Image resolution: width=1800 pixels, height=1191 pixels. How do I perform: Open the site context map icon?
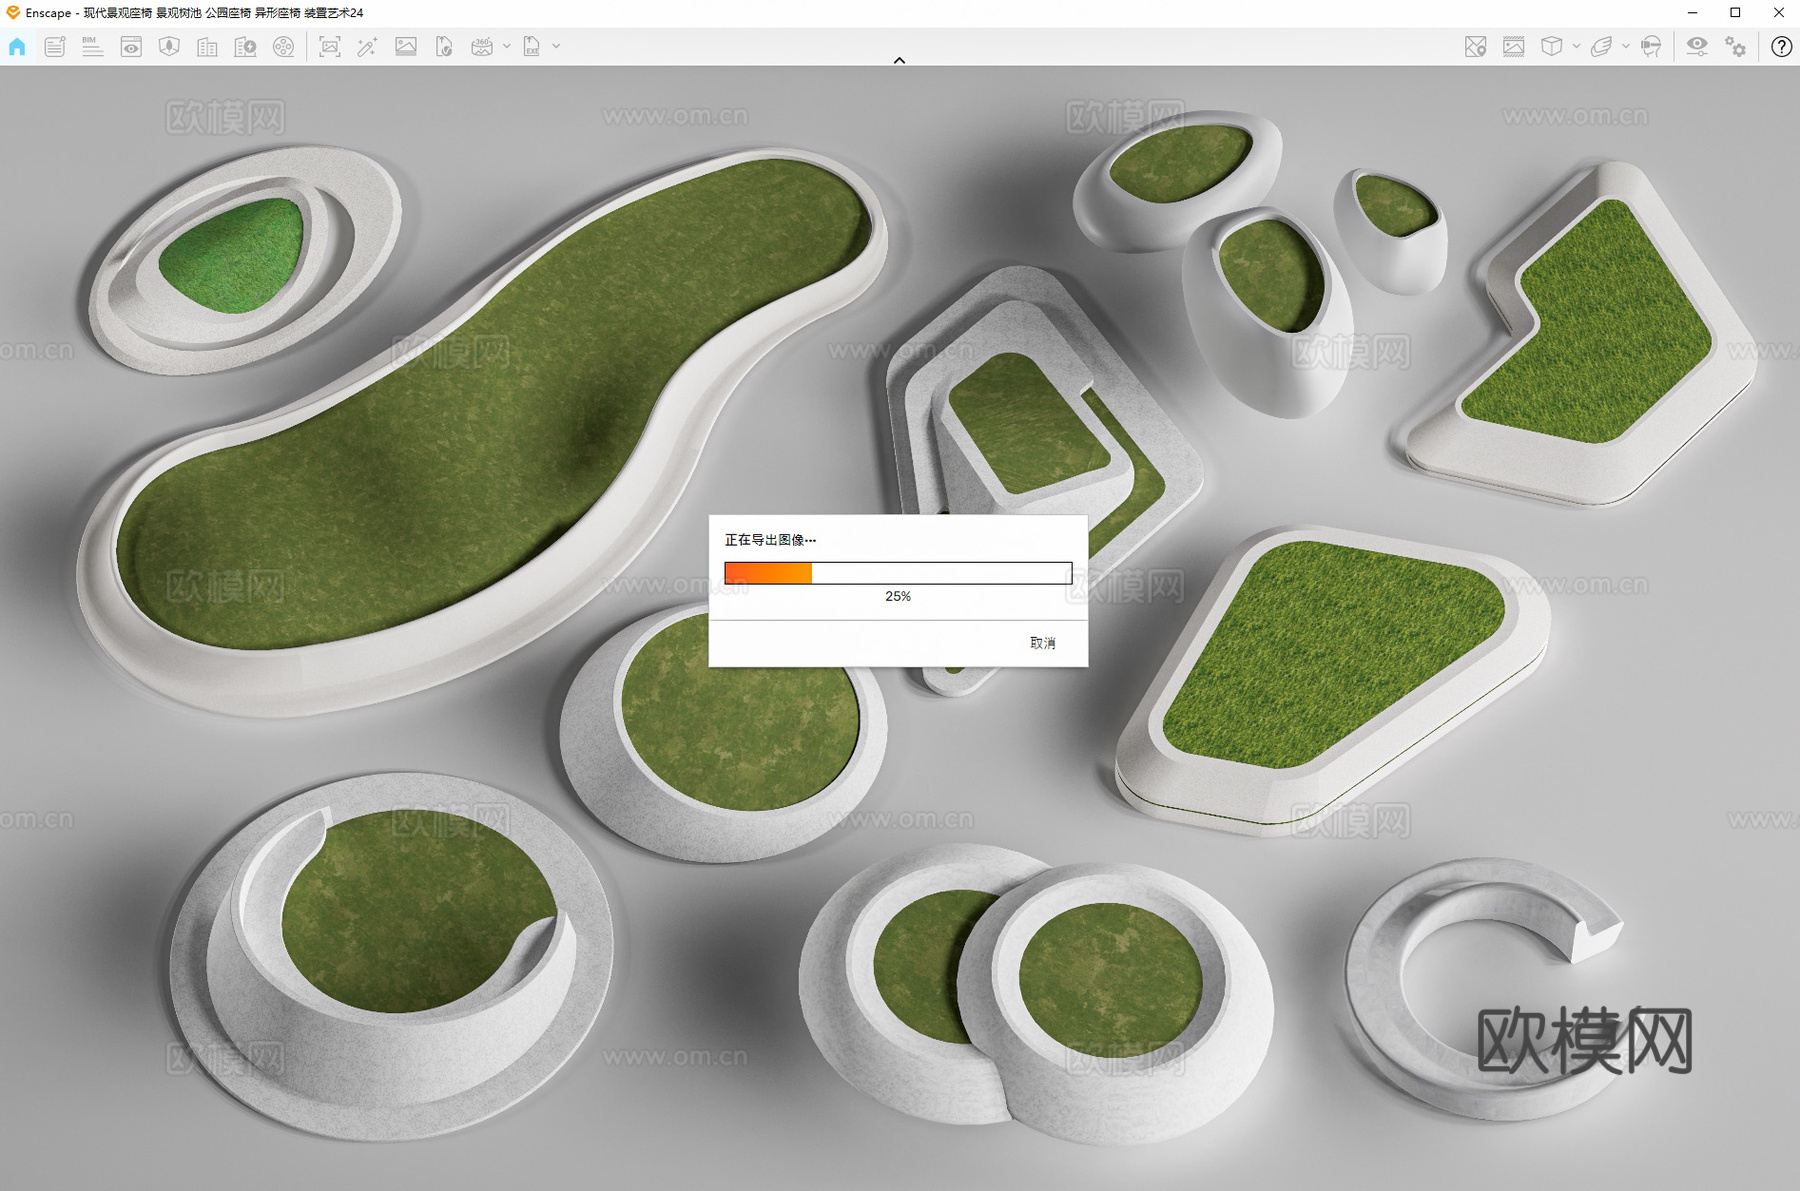[169, 46]
